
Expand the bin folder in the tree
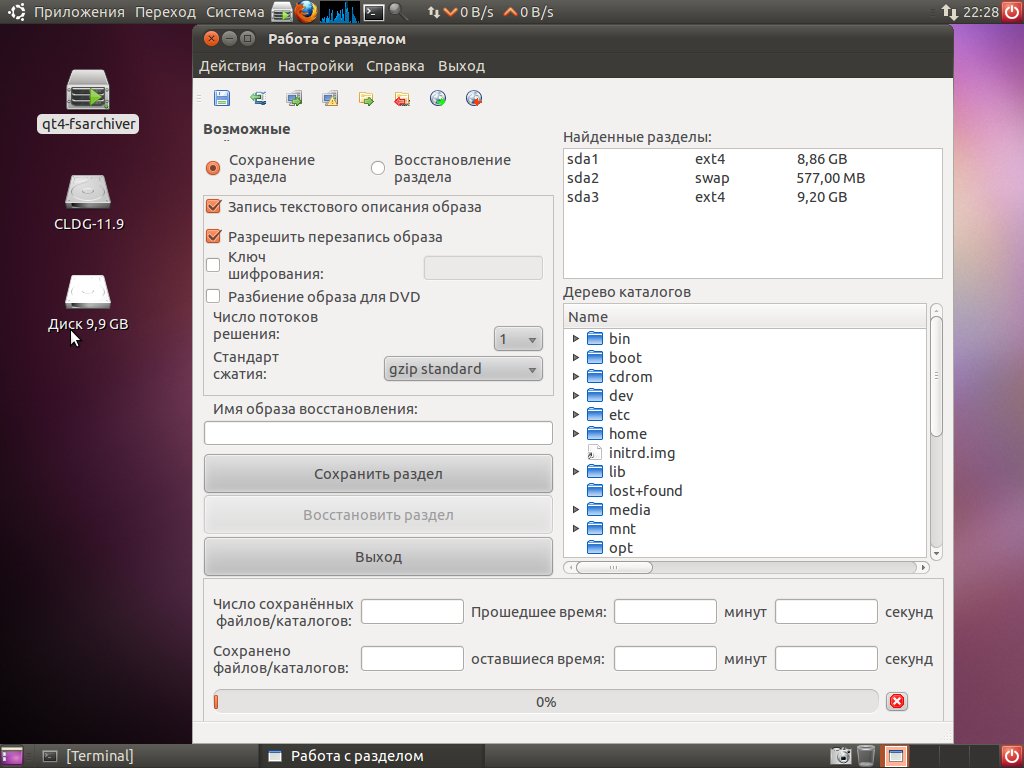click(x=576, y=338)
